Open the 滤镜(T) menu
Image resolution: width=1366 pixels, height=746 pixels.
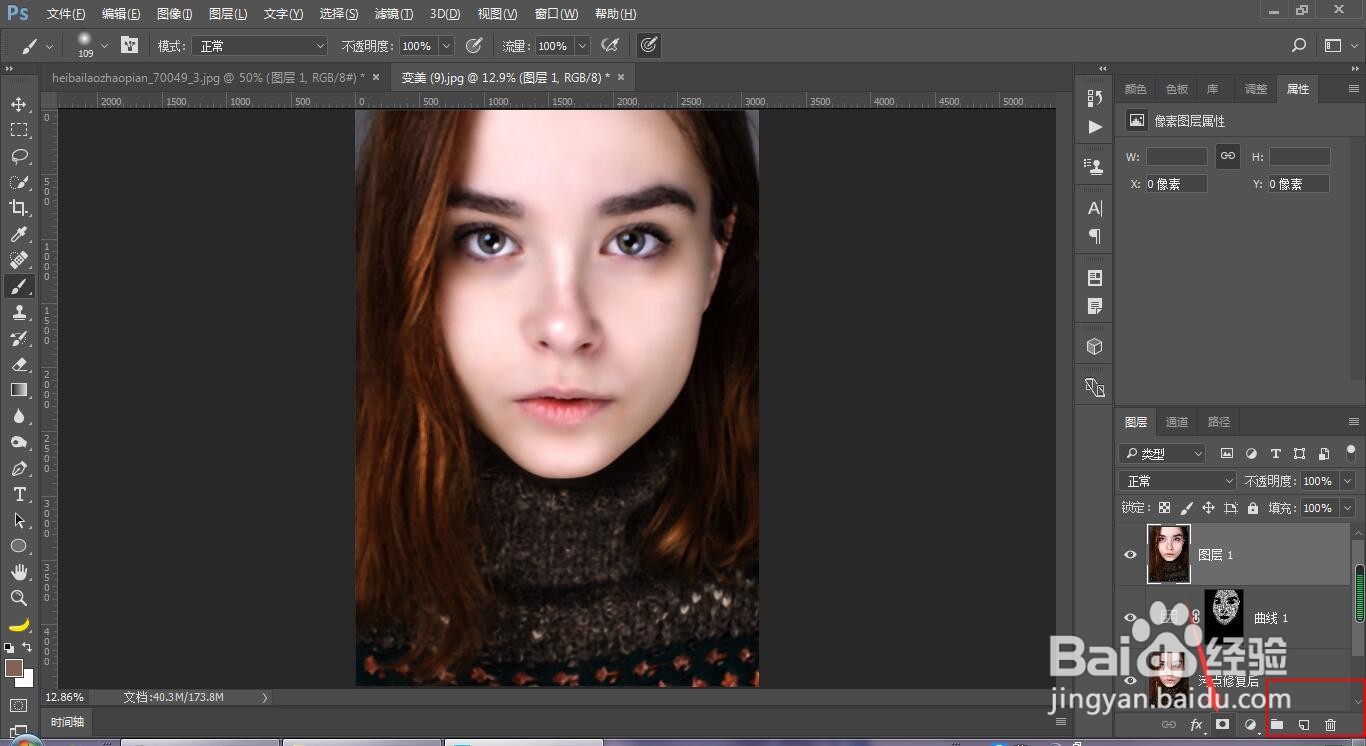[x=394, y=14]
